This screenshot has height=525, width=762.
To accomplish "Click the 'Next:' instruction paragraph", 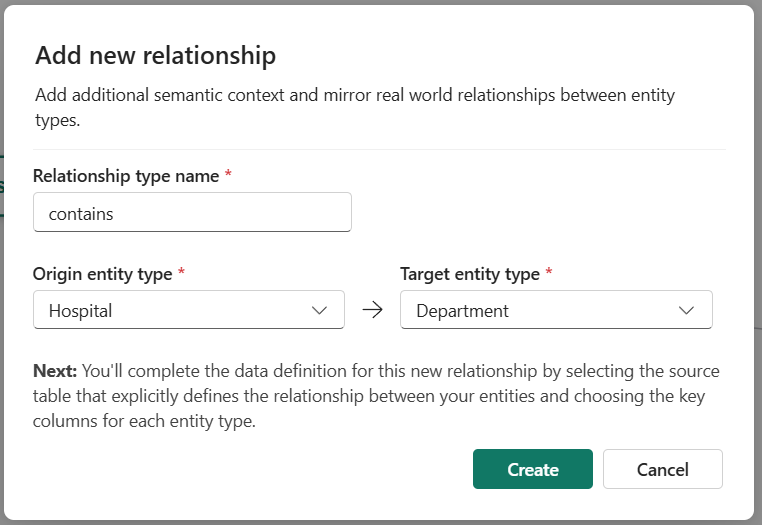I will coord(376,396).
